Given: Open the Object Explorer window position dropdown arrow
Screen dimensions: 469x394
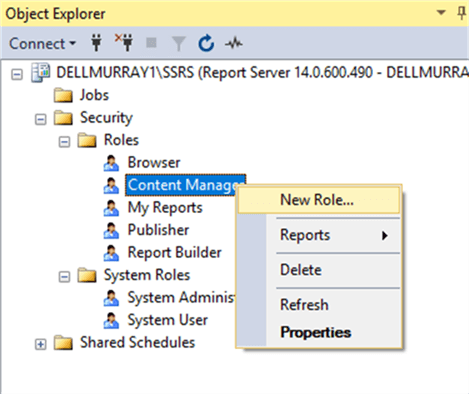Looking at the screenshot, I should [x=441, y=13].
